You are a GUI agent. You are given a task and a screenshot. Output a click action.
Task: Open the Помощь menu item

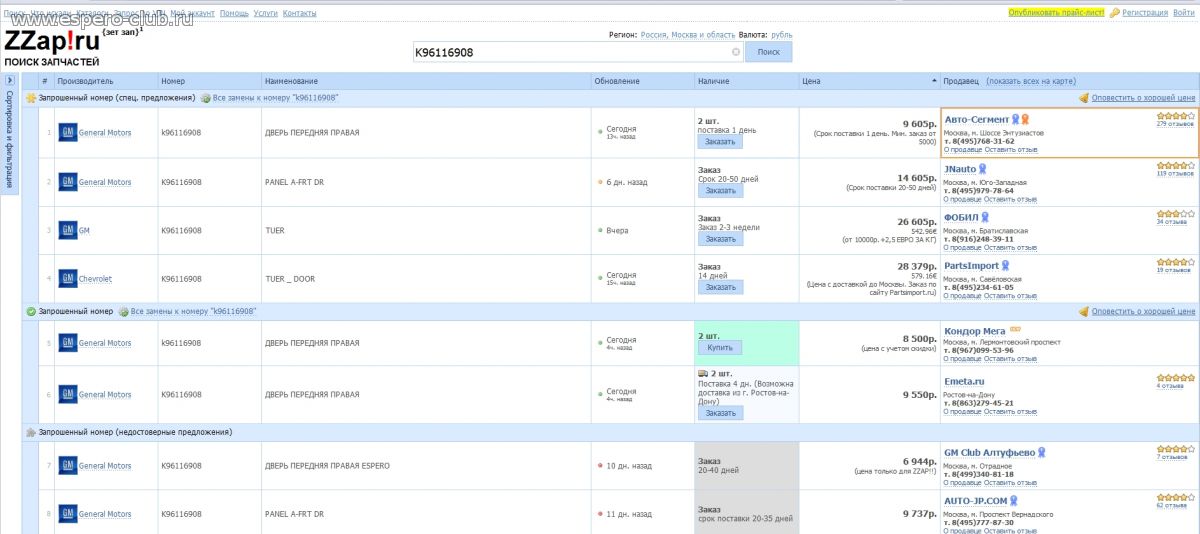point(234,13)
